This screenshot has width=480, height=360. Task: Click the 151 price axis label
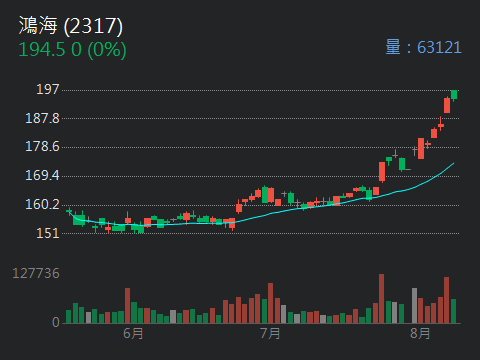point(48,233)
